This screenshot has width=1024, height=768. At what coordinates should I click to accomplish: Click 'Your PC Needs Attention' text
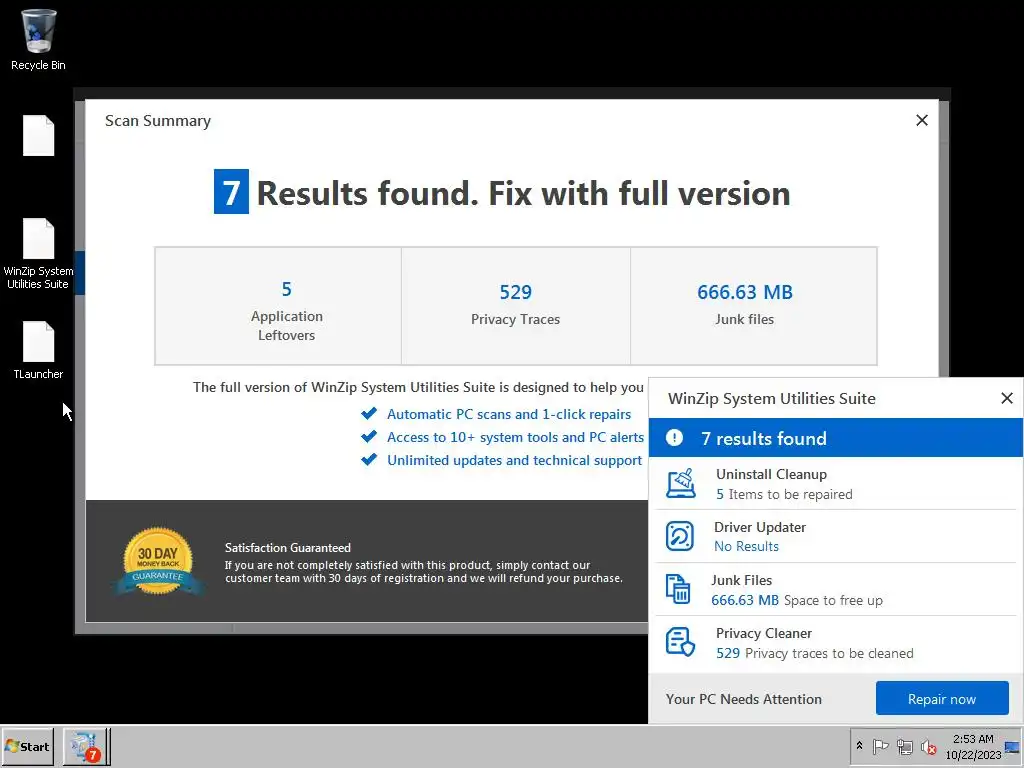point(743,699)
